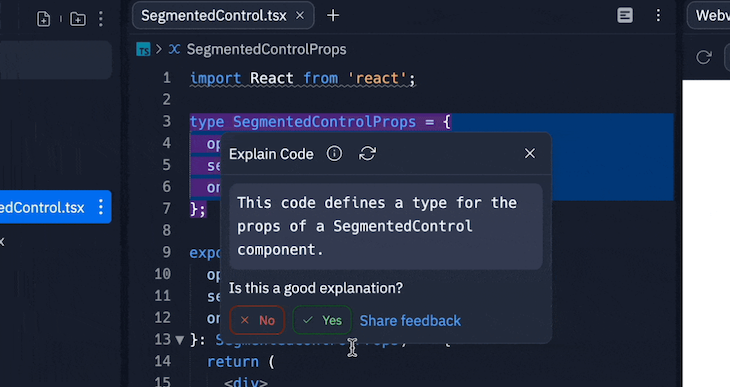Click the TS file icon in breadcrumb
This screenshot has width=730, height=387.
(143, 49)
